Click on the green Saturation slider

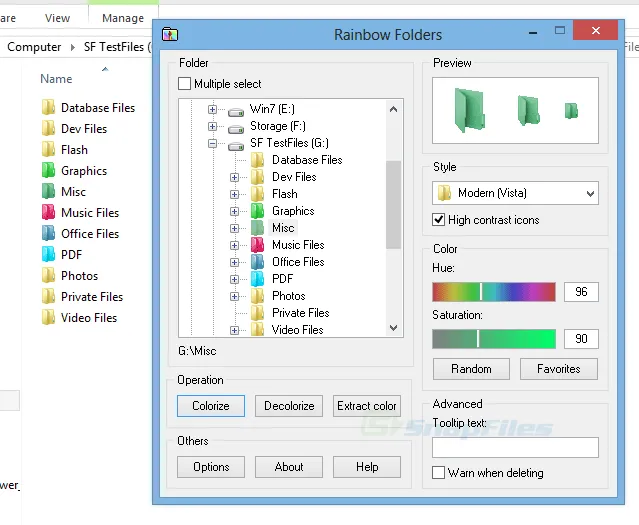(x=494, y=339)
